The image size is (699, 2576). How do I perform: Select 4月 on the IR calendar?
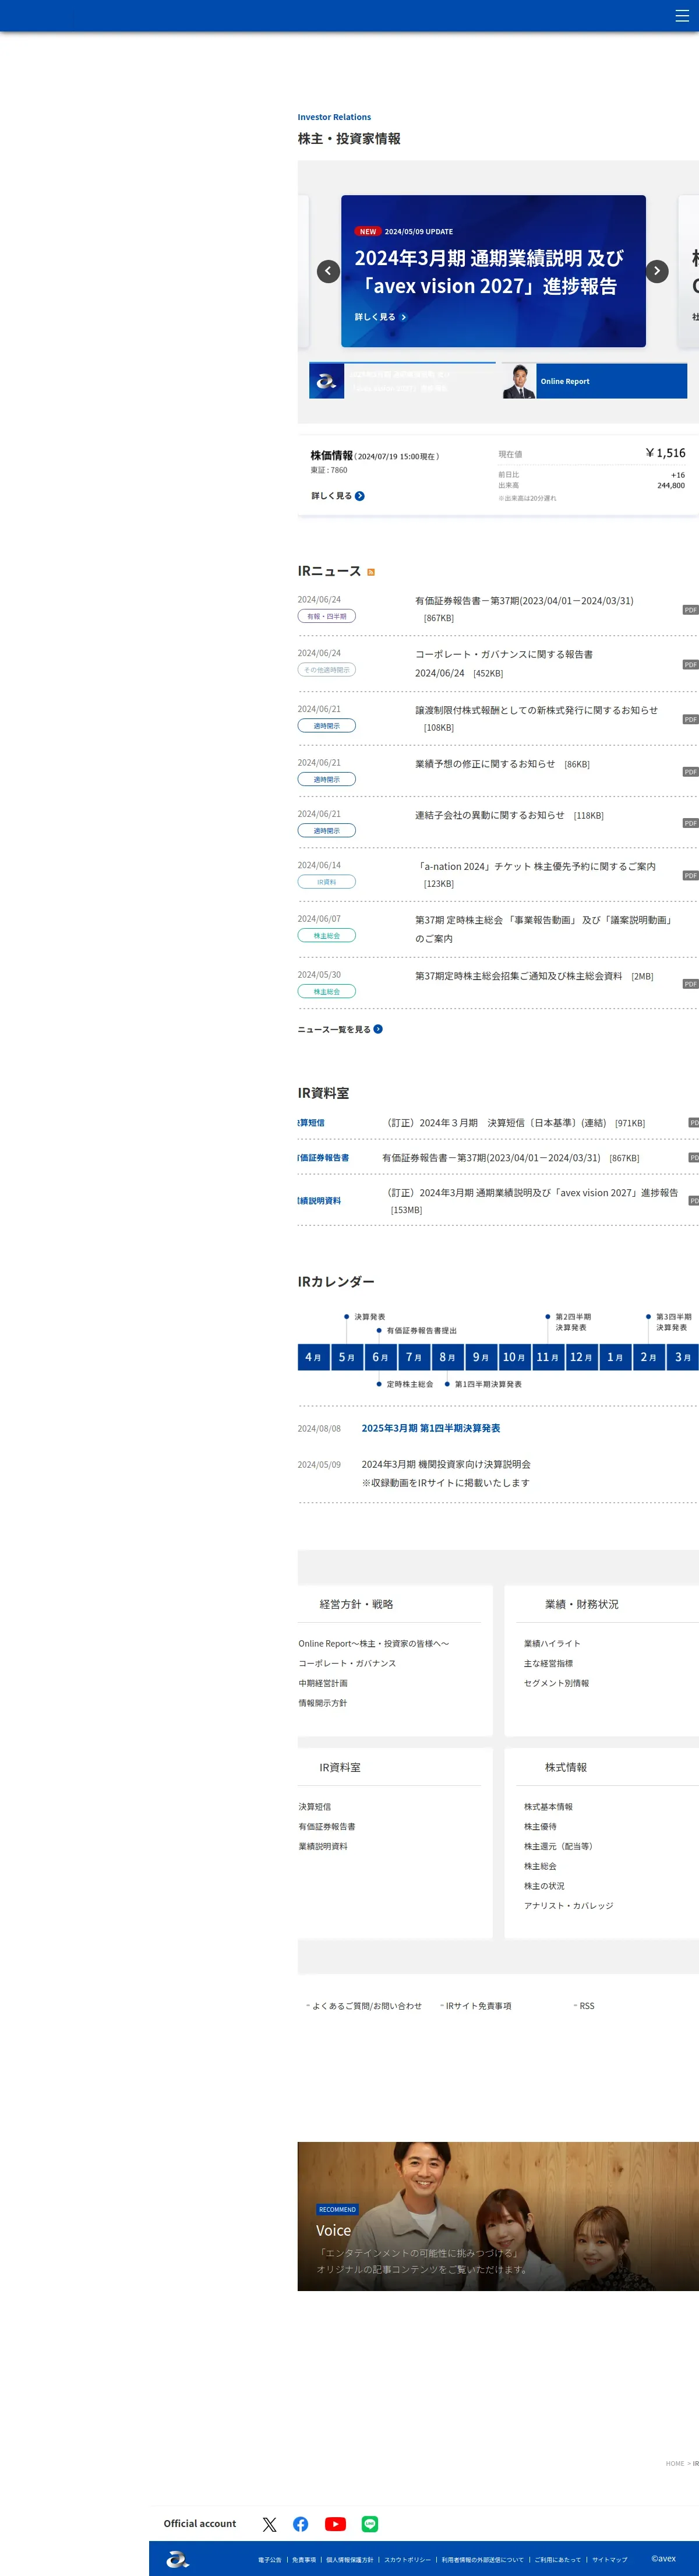tap(314, 1357)
